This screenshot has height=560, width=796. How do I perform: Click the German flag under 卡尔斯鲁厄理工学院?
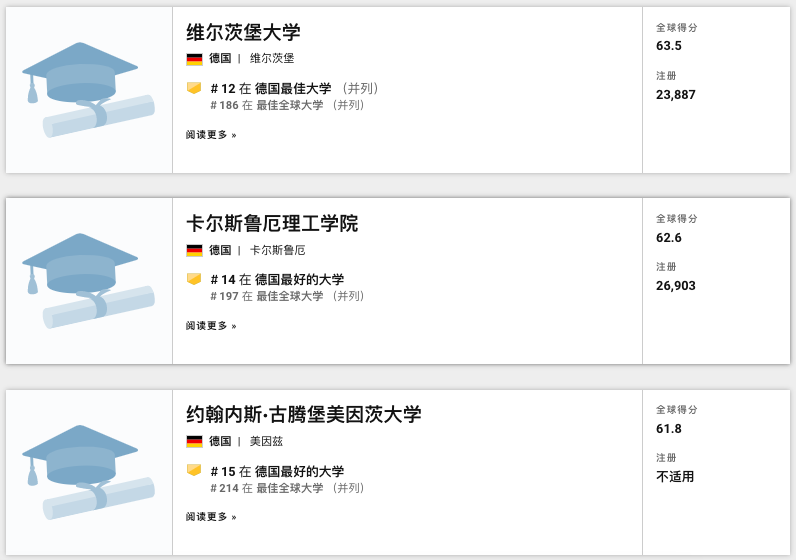tap(194, 250)
